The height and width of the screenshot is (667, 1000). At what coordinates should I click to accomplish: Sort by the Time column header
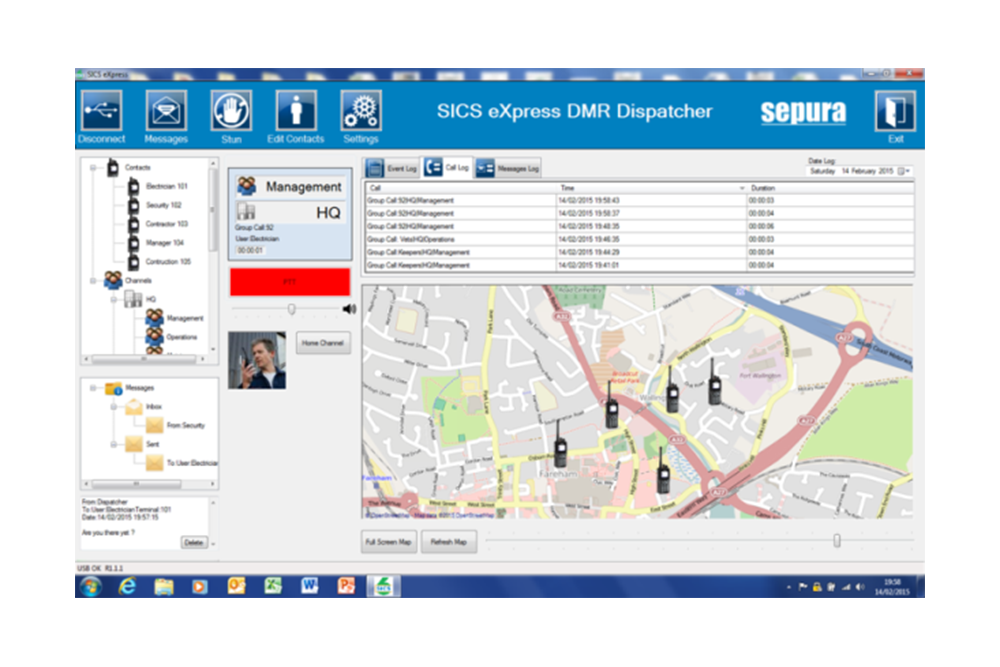pyautogui.click(x=651, y=188)
